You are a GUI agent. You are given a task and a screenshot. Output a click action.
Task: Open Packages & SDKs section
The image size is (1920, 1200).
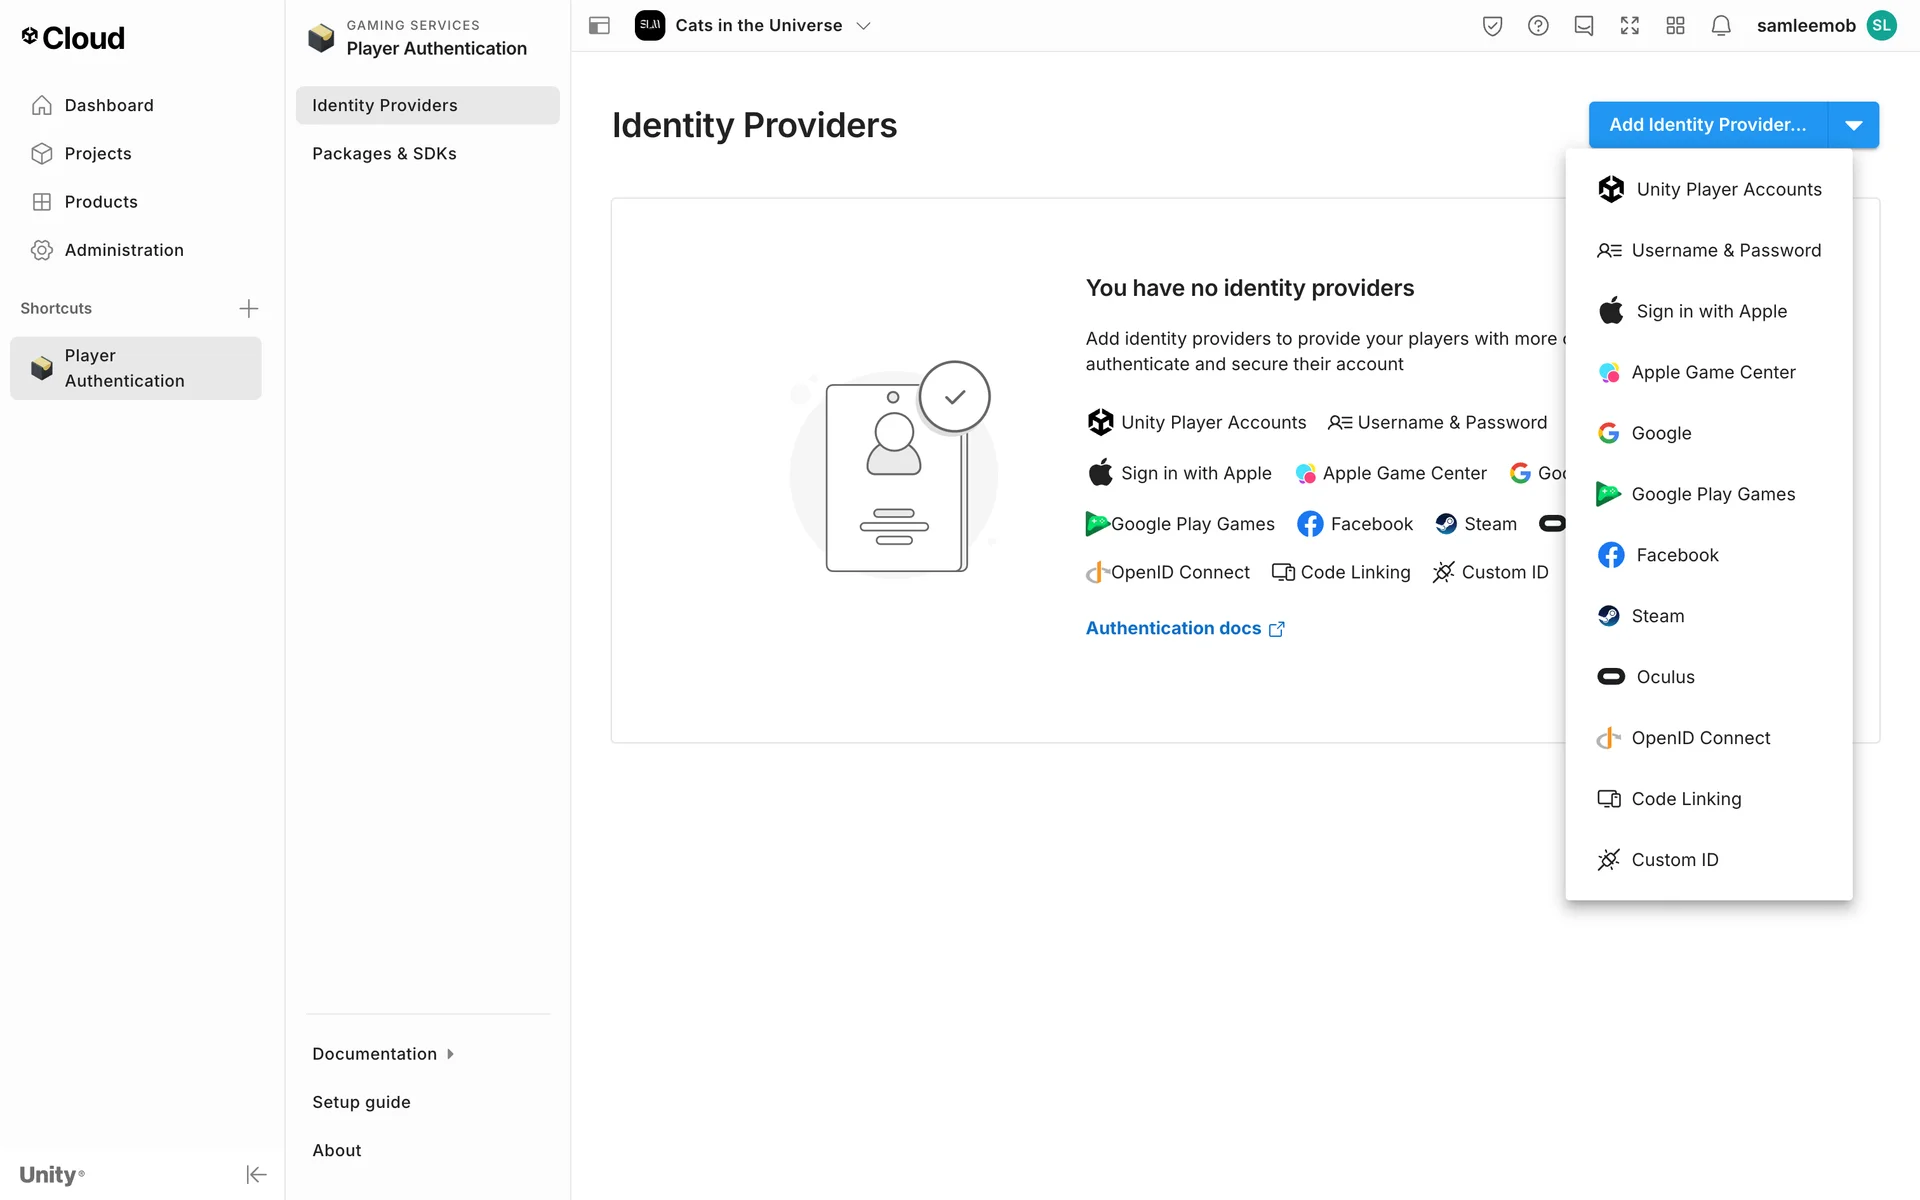384,153
